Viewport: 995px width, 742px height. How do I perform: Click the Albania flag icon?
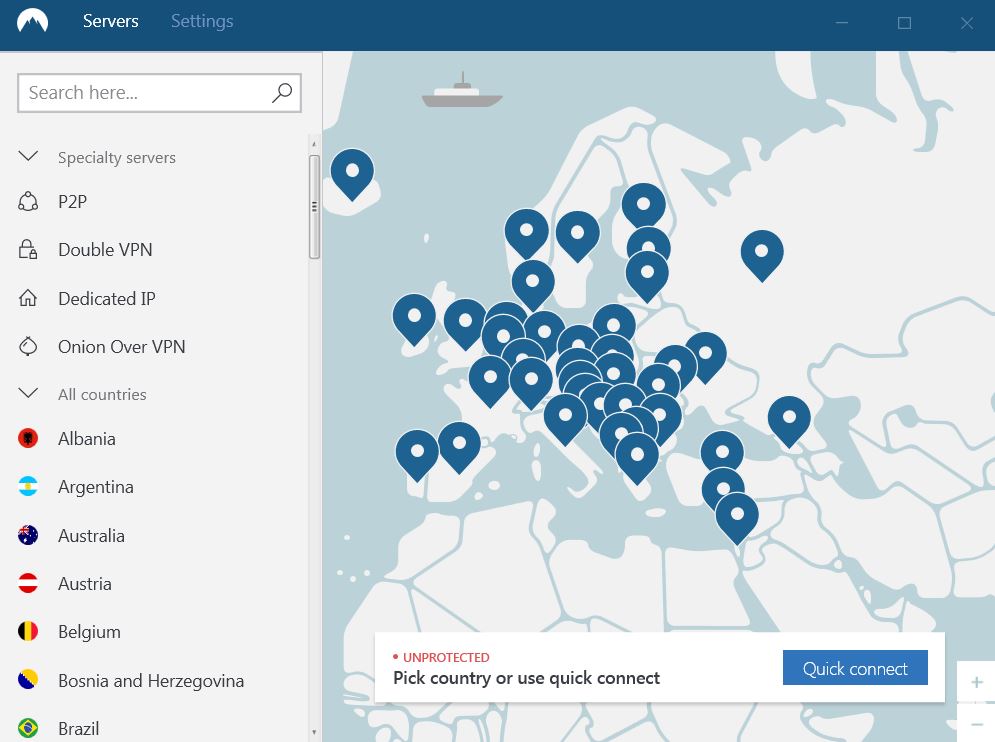pyautogui.click(x=28, y=438)
